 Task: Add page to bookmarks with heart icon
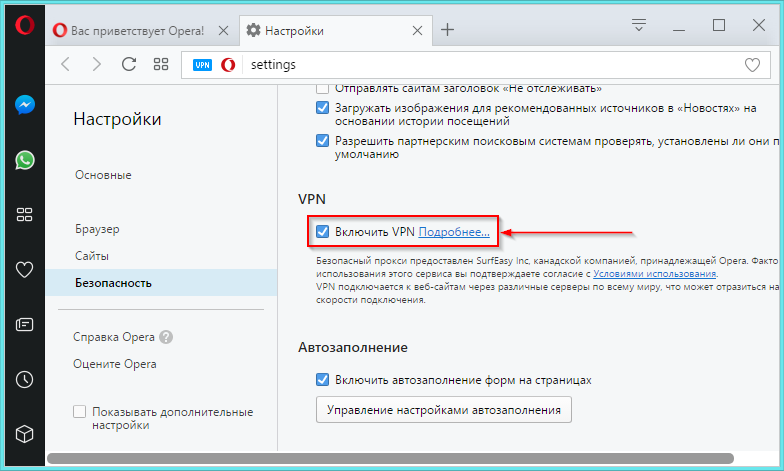752,64
